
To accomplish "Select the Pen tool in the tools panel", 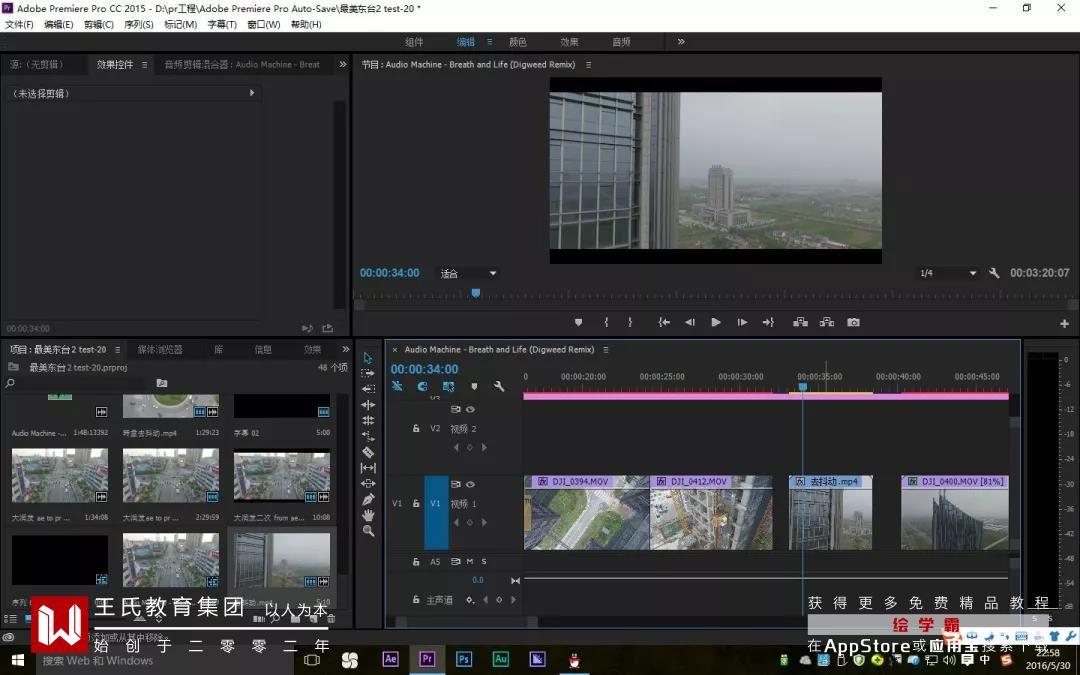I will (368, 499).
